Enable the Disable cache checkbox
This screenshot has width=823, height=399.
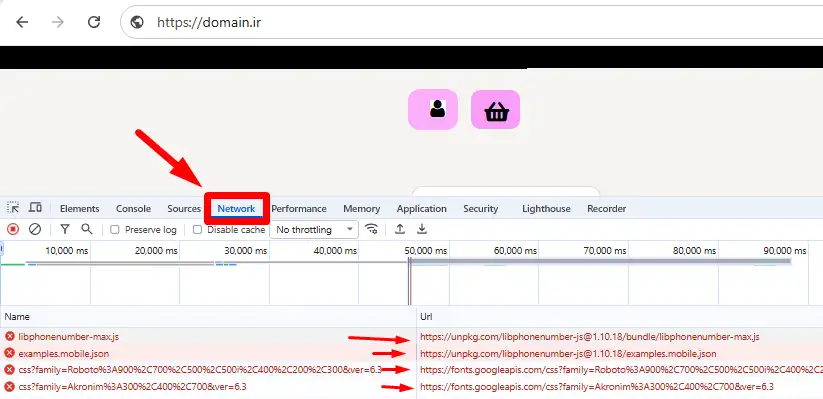click(x=197, y=229)
